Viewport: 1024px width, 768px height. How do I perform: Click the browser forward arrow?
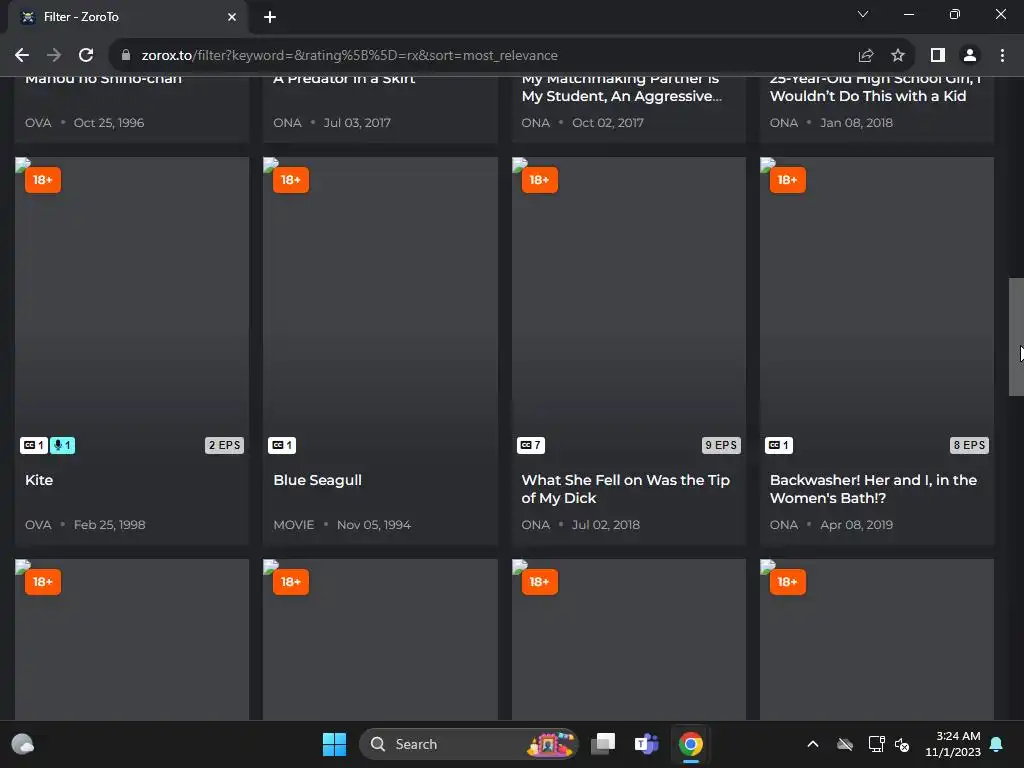(x=54, y=56)
